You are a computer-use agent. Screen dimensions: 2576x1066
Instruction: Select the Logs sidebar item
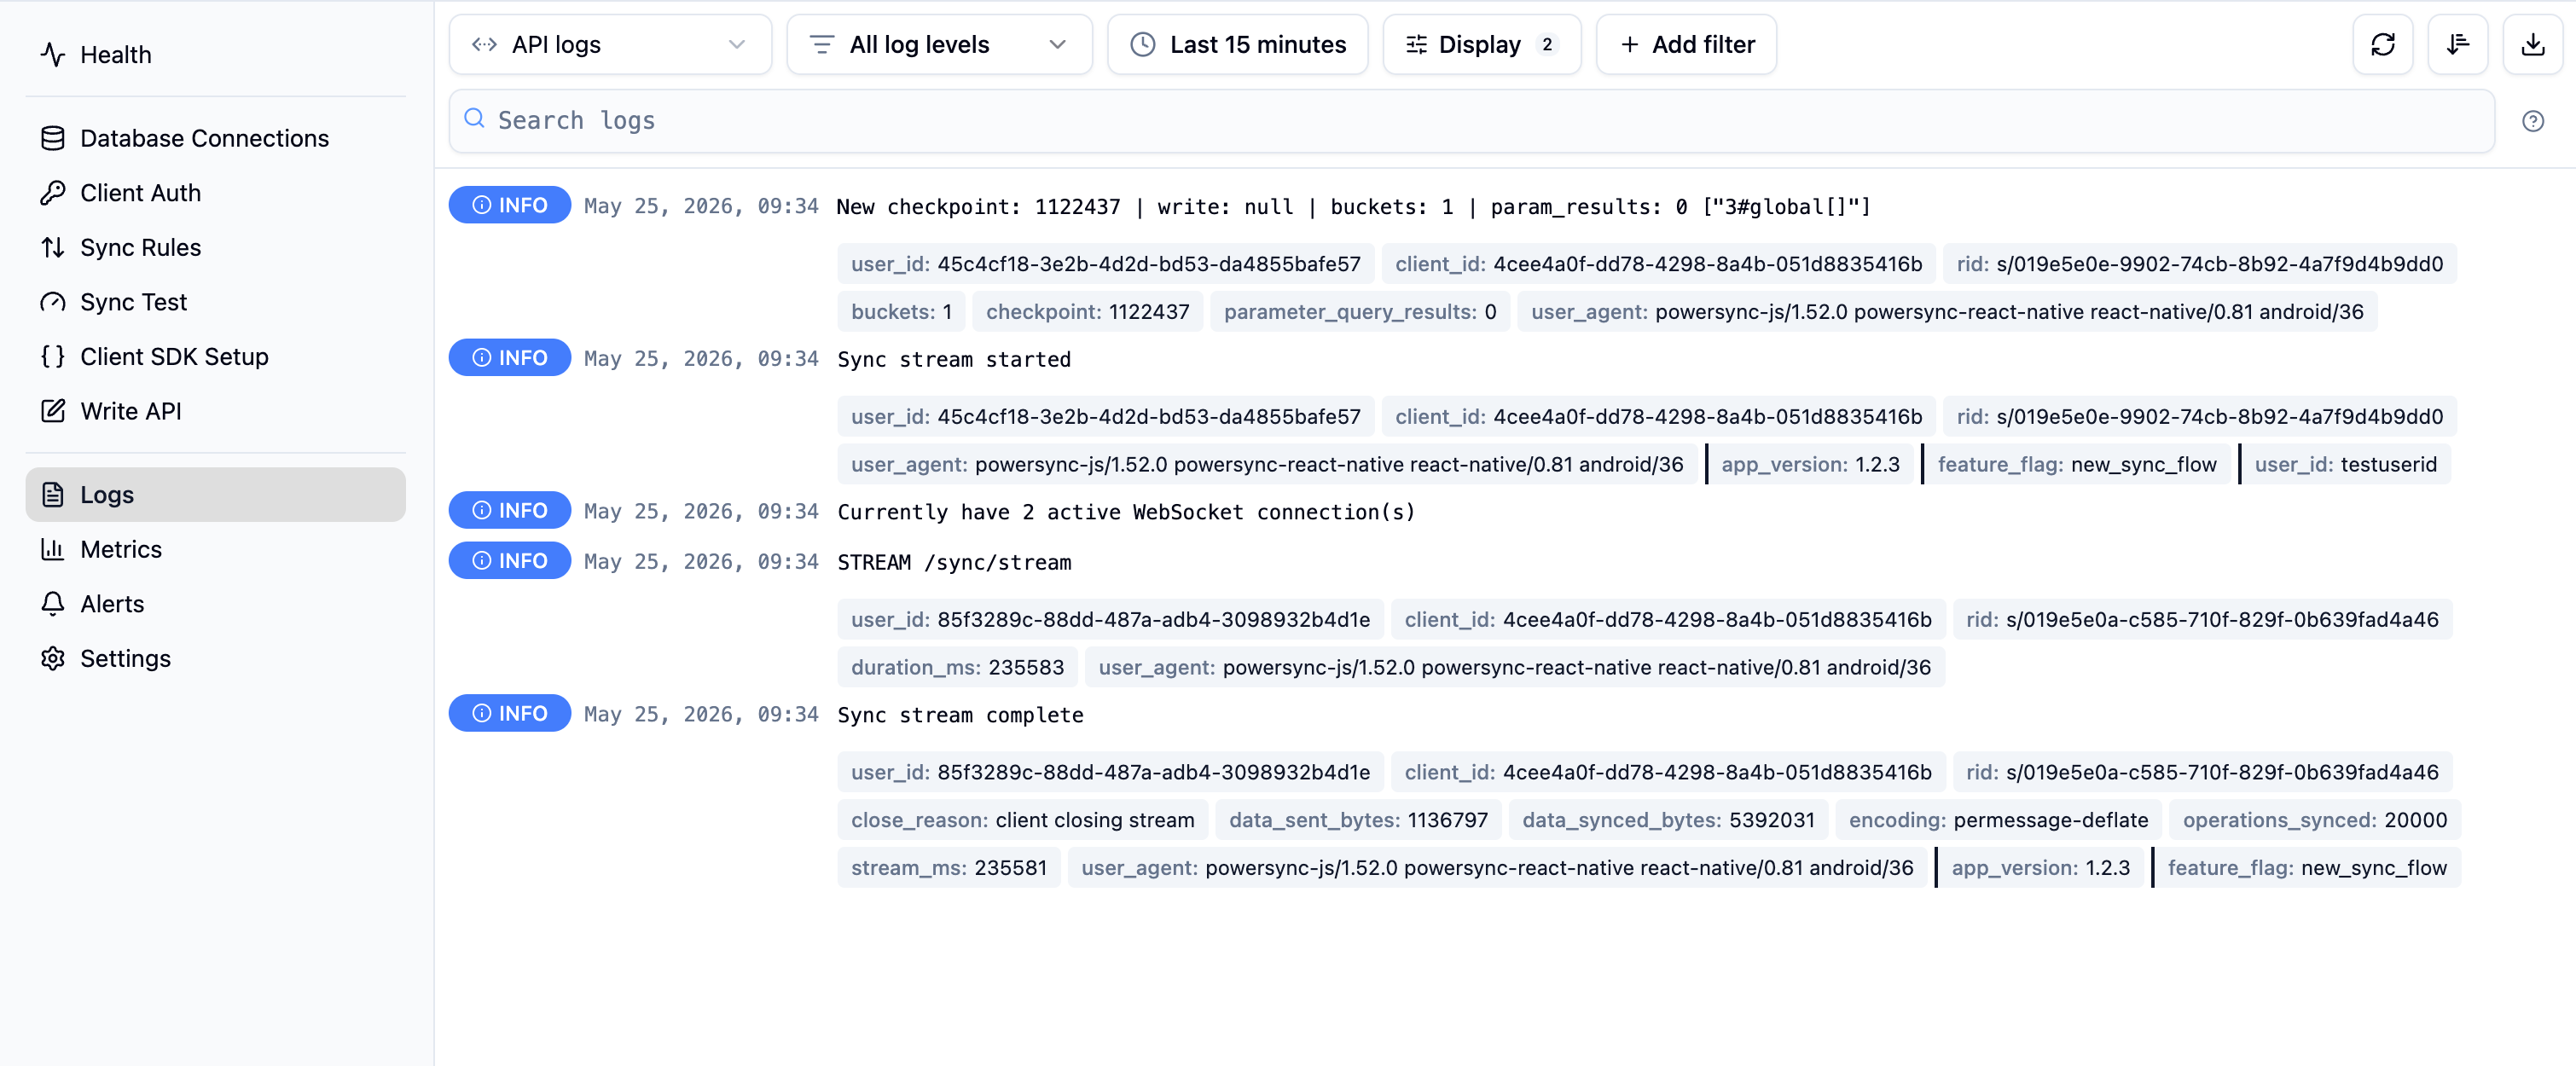point(215,494)
